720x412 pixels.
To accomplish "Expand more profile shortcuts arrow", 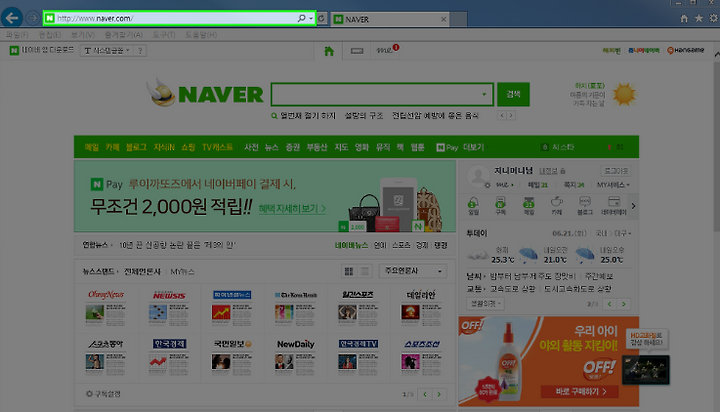I will pos(633,206).
